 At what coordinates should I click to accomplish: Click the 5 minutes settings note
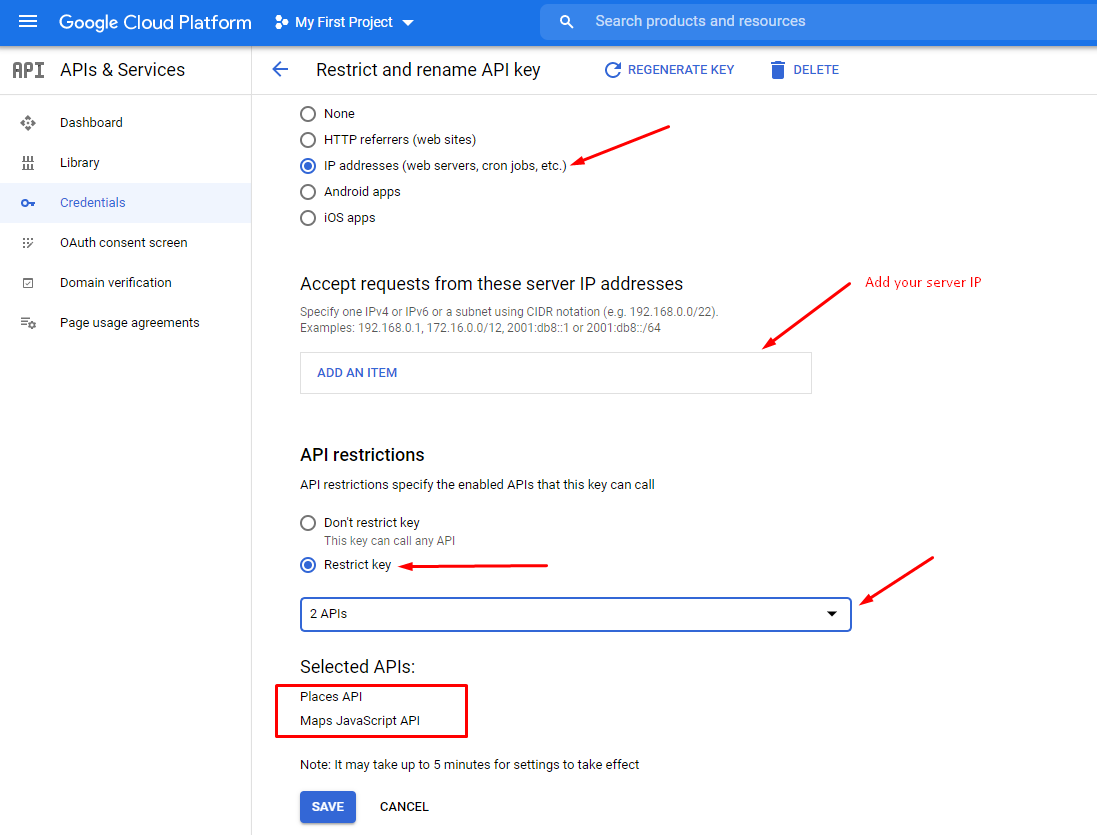click(x=469, y=765)
